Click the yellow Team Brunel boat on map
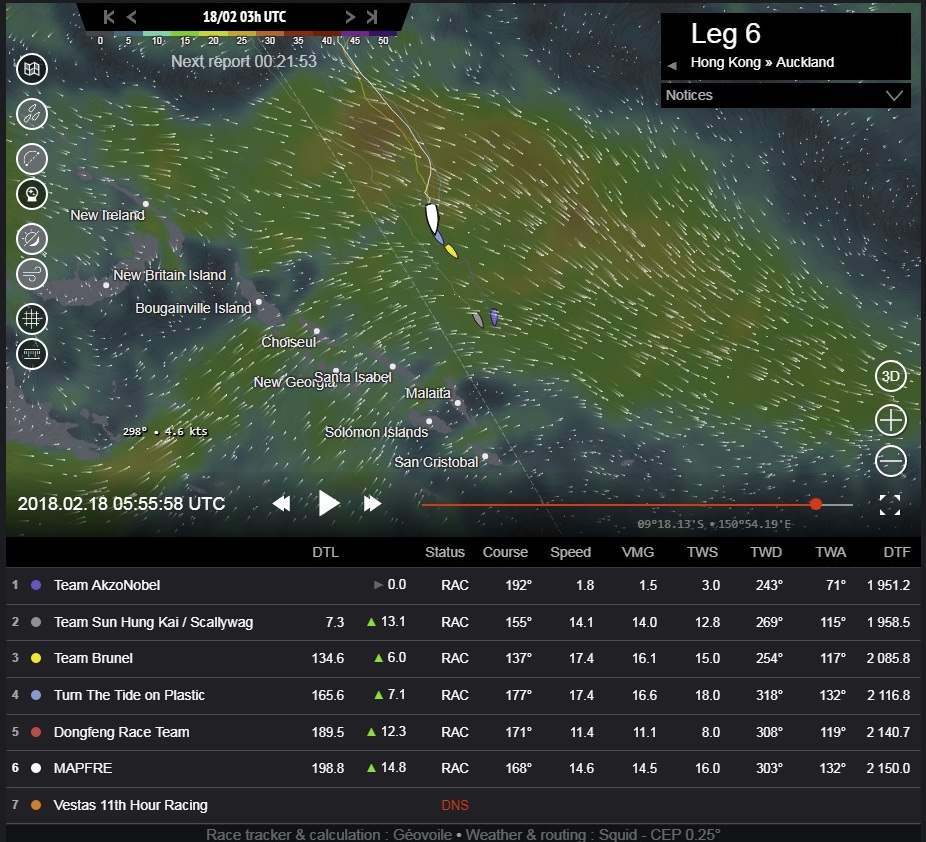The image size is (926, 842). pyautogui.click(x=451, y=251)
